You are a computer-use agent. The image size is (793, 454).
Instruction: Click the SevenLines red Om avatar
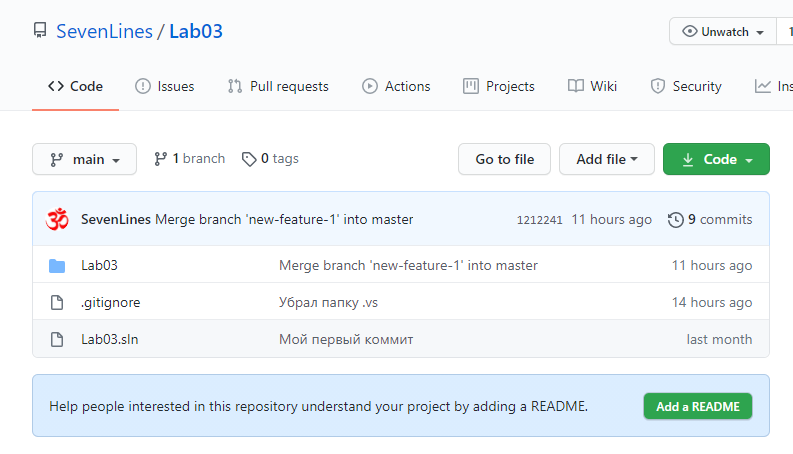click(x=57, y=219)
